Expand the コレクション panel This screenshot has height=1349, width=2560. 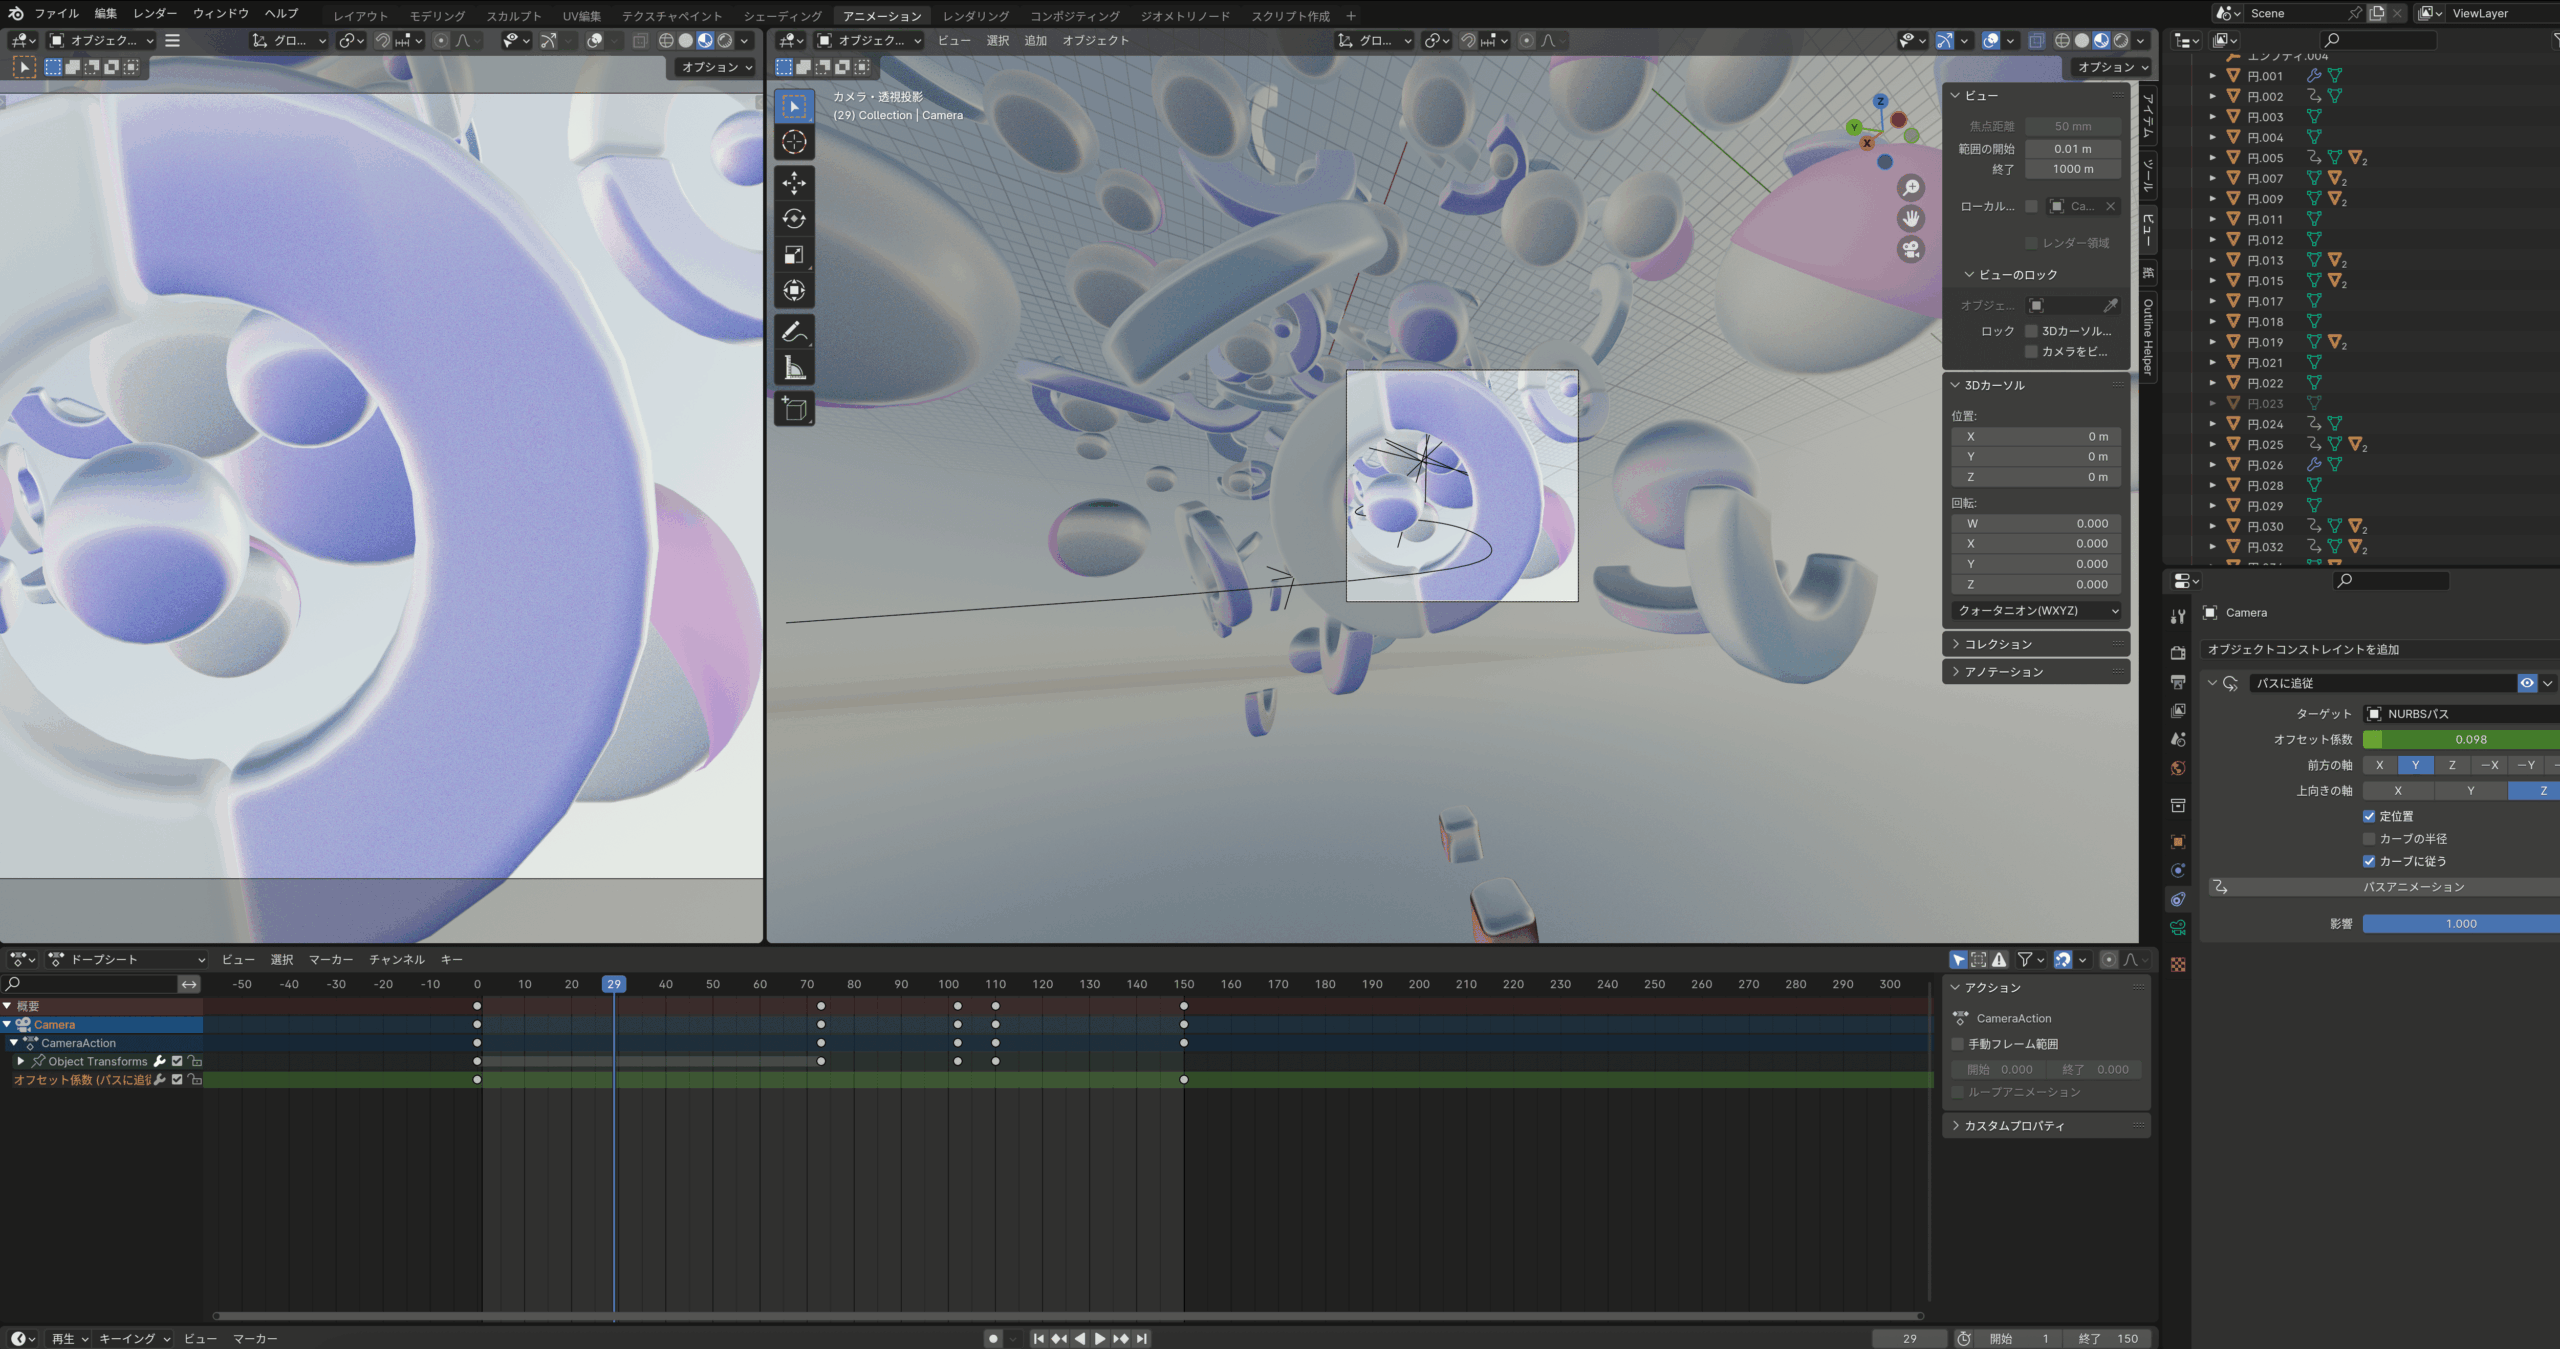tap(1997, 644)
